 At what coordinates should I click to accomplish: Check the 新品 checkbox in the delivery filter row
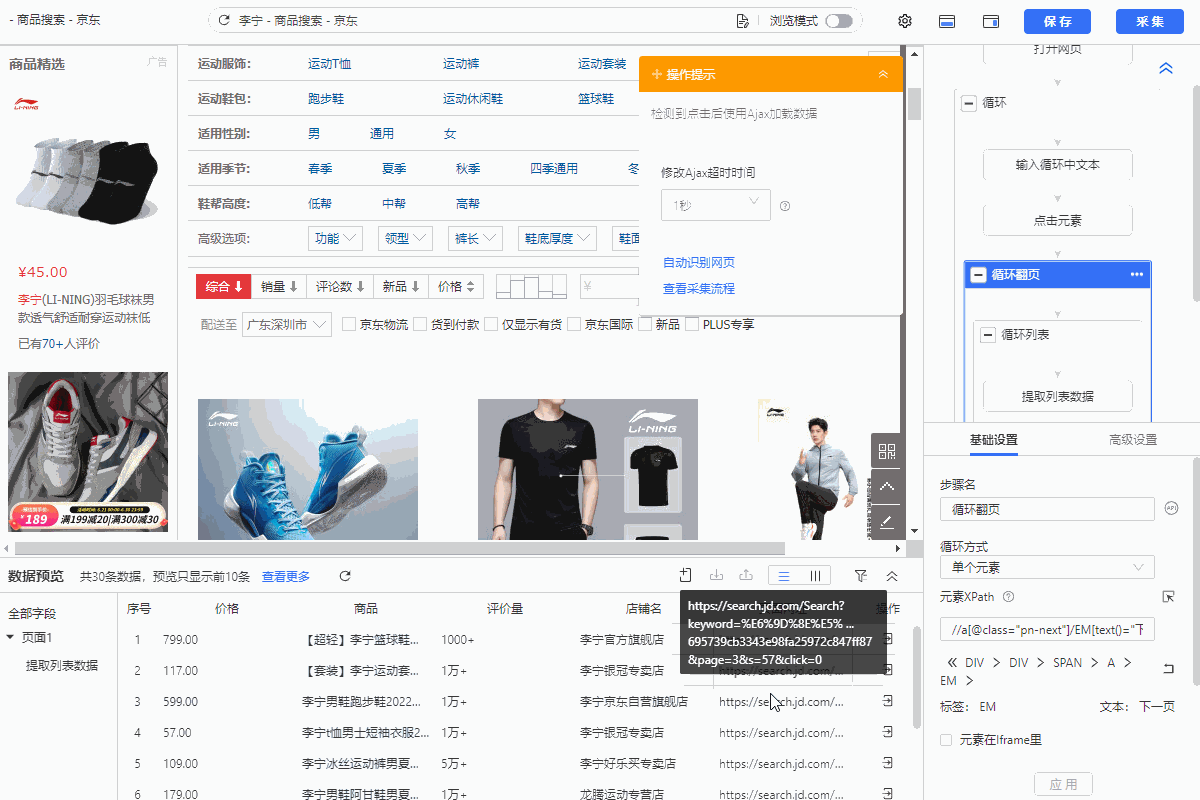point(645,324)
